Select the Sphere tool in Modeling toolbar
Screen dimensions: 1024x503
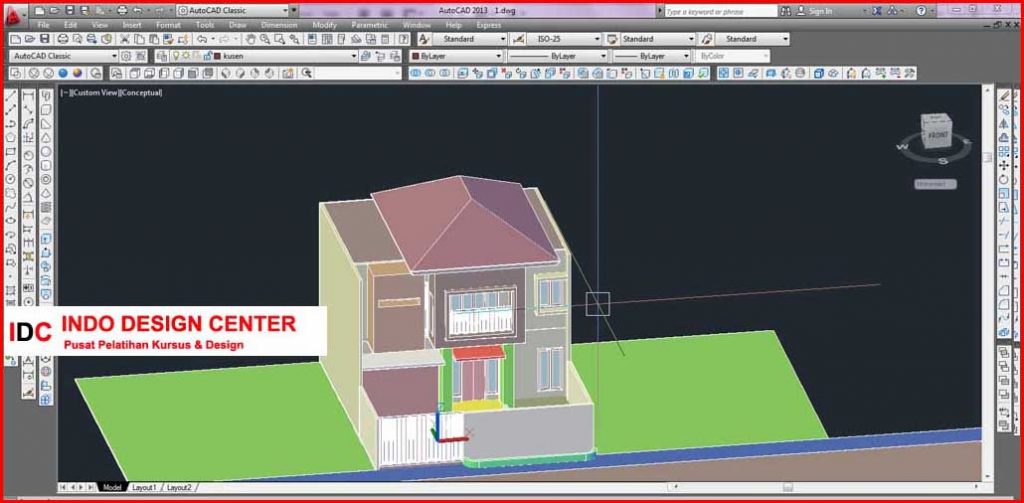point(46,151)
